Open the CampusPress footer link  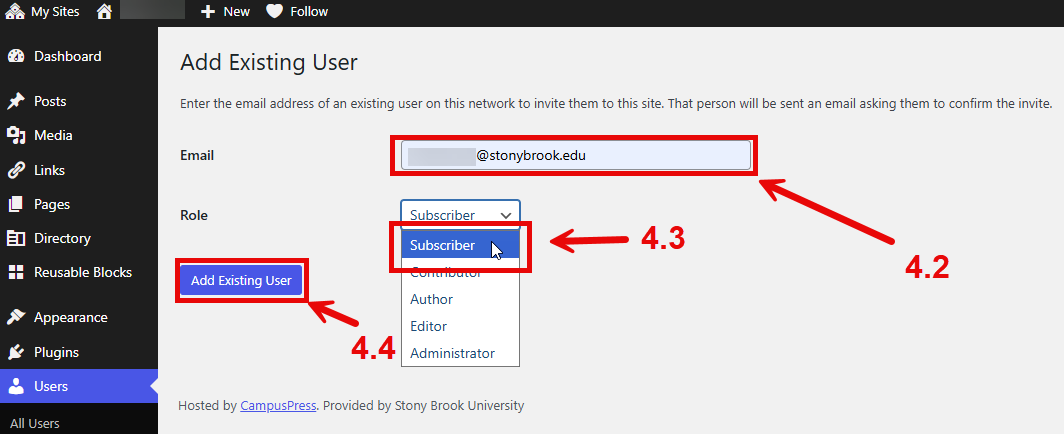(278, 406)
